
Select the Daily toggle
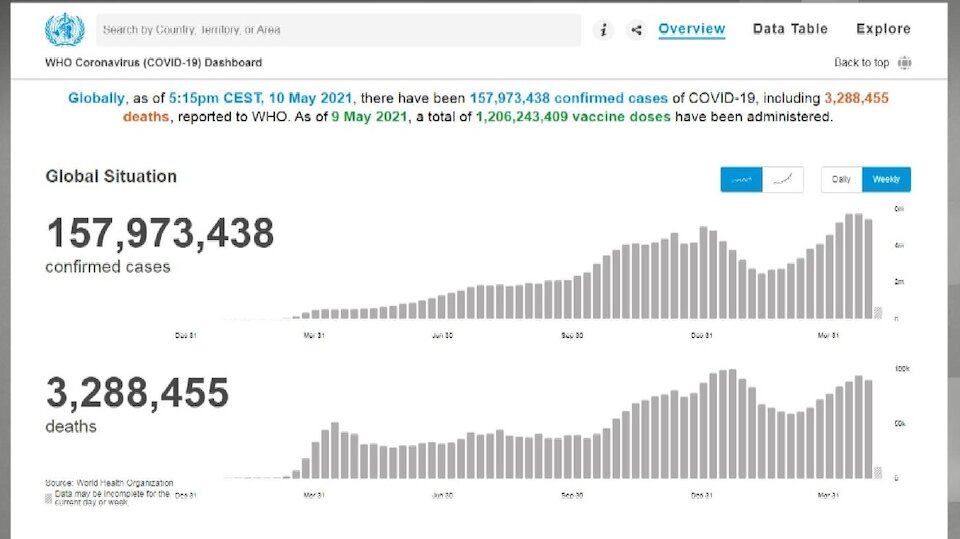click(x=841, y=179)
